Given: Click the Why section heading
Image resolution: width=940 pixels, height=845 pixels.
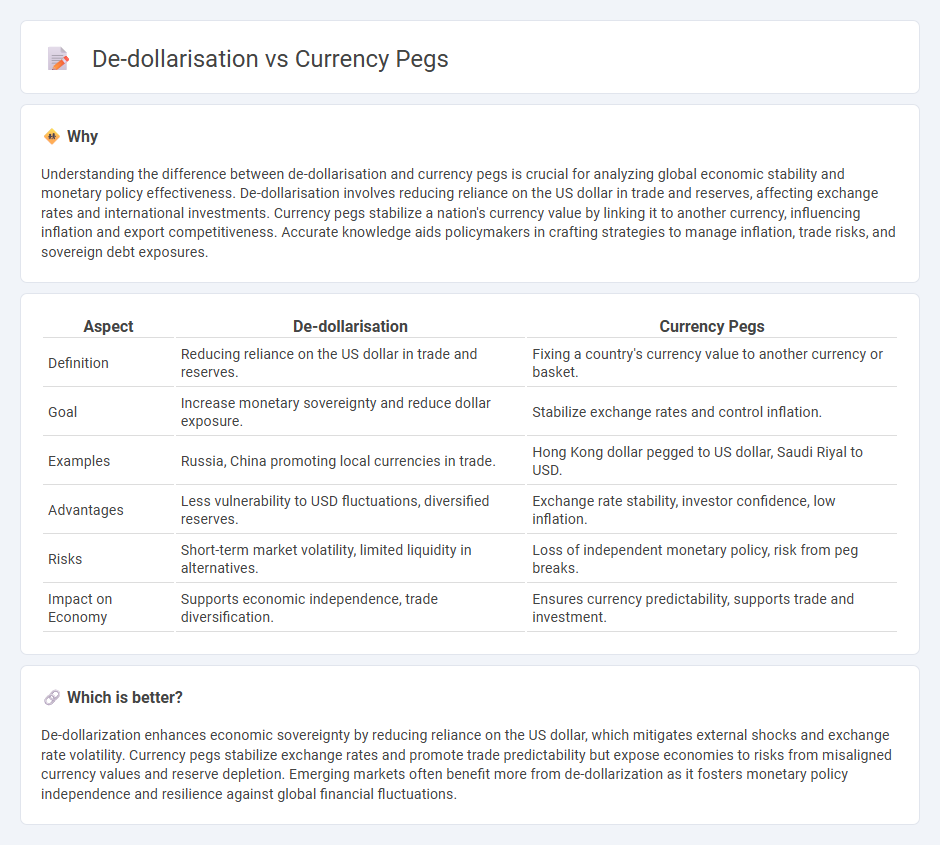Looking at the screenshot, I should [x=82, y=137].
